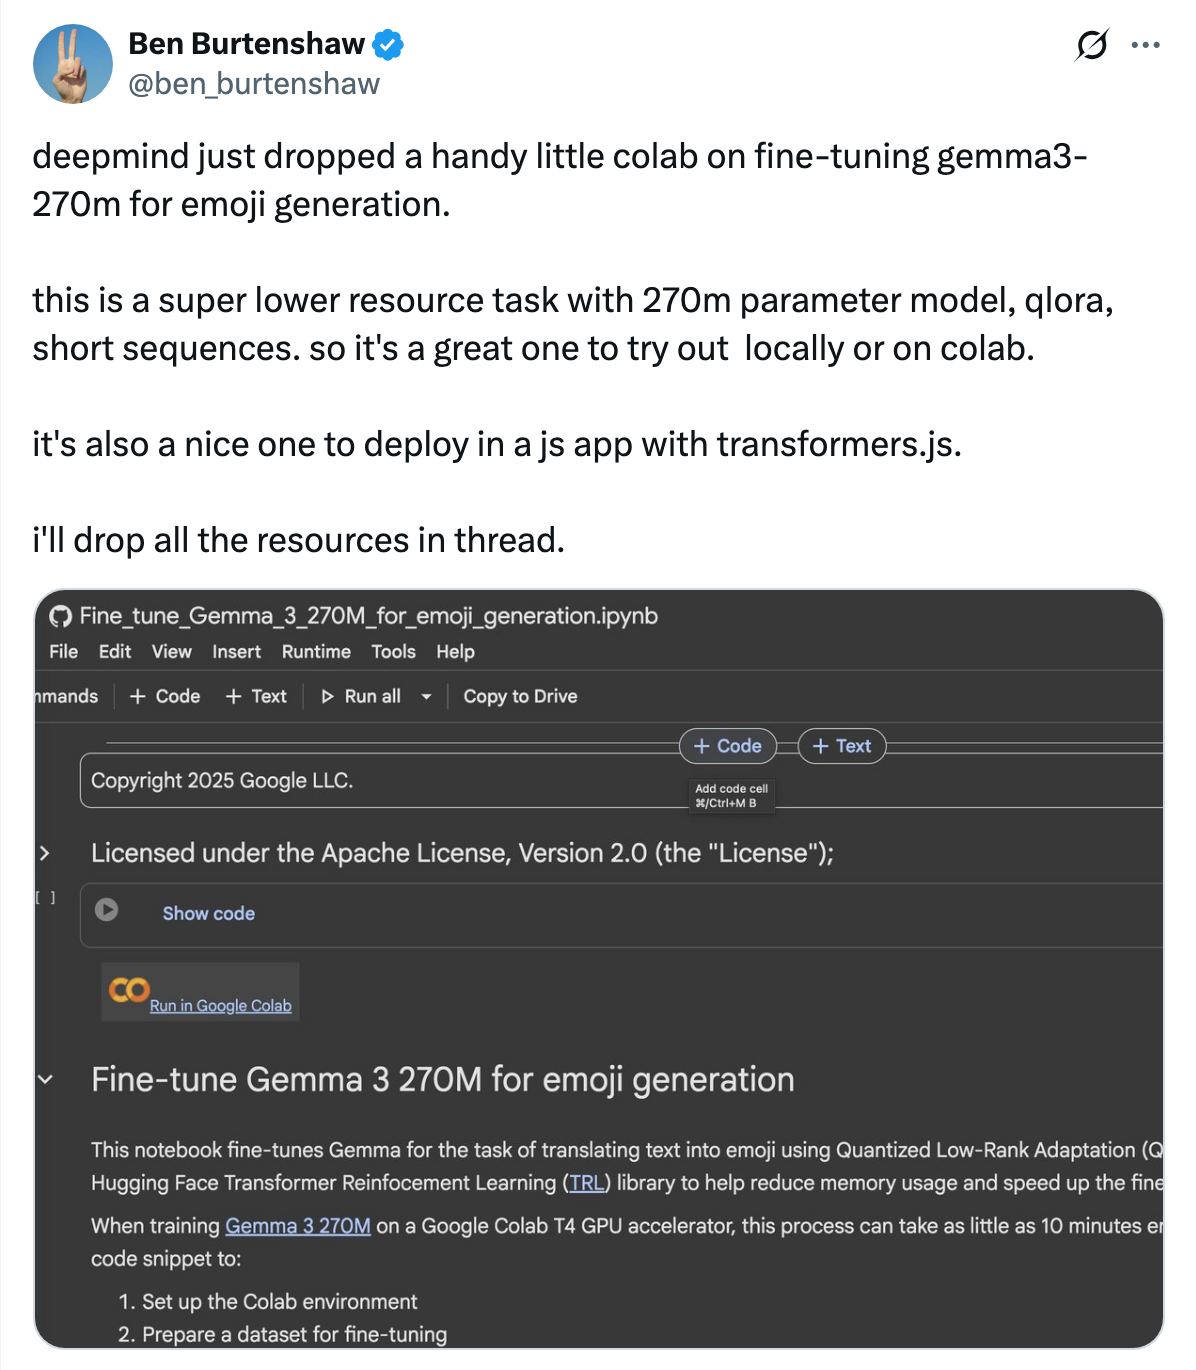
Task: Click the GitHub icon beside notebook filename
Action: point(61,616)
